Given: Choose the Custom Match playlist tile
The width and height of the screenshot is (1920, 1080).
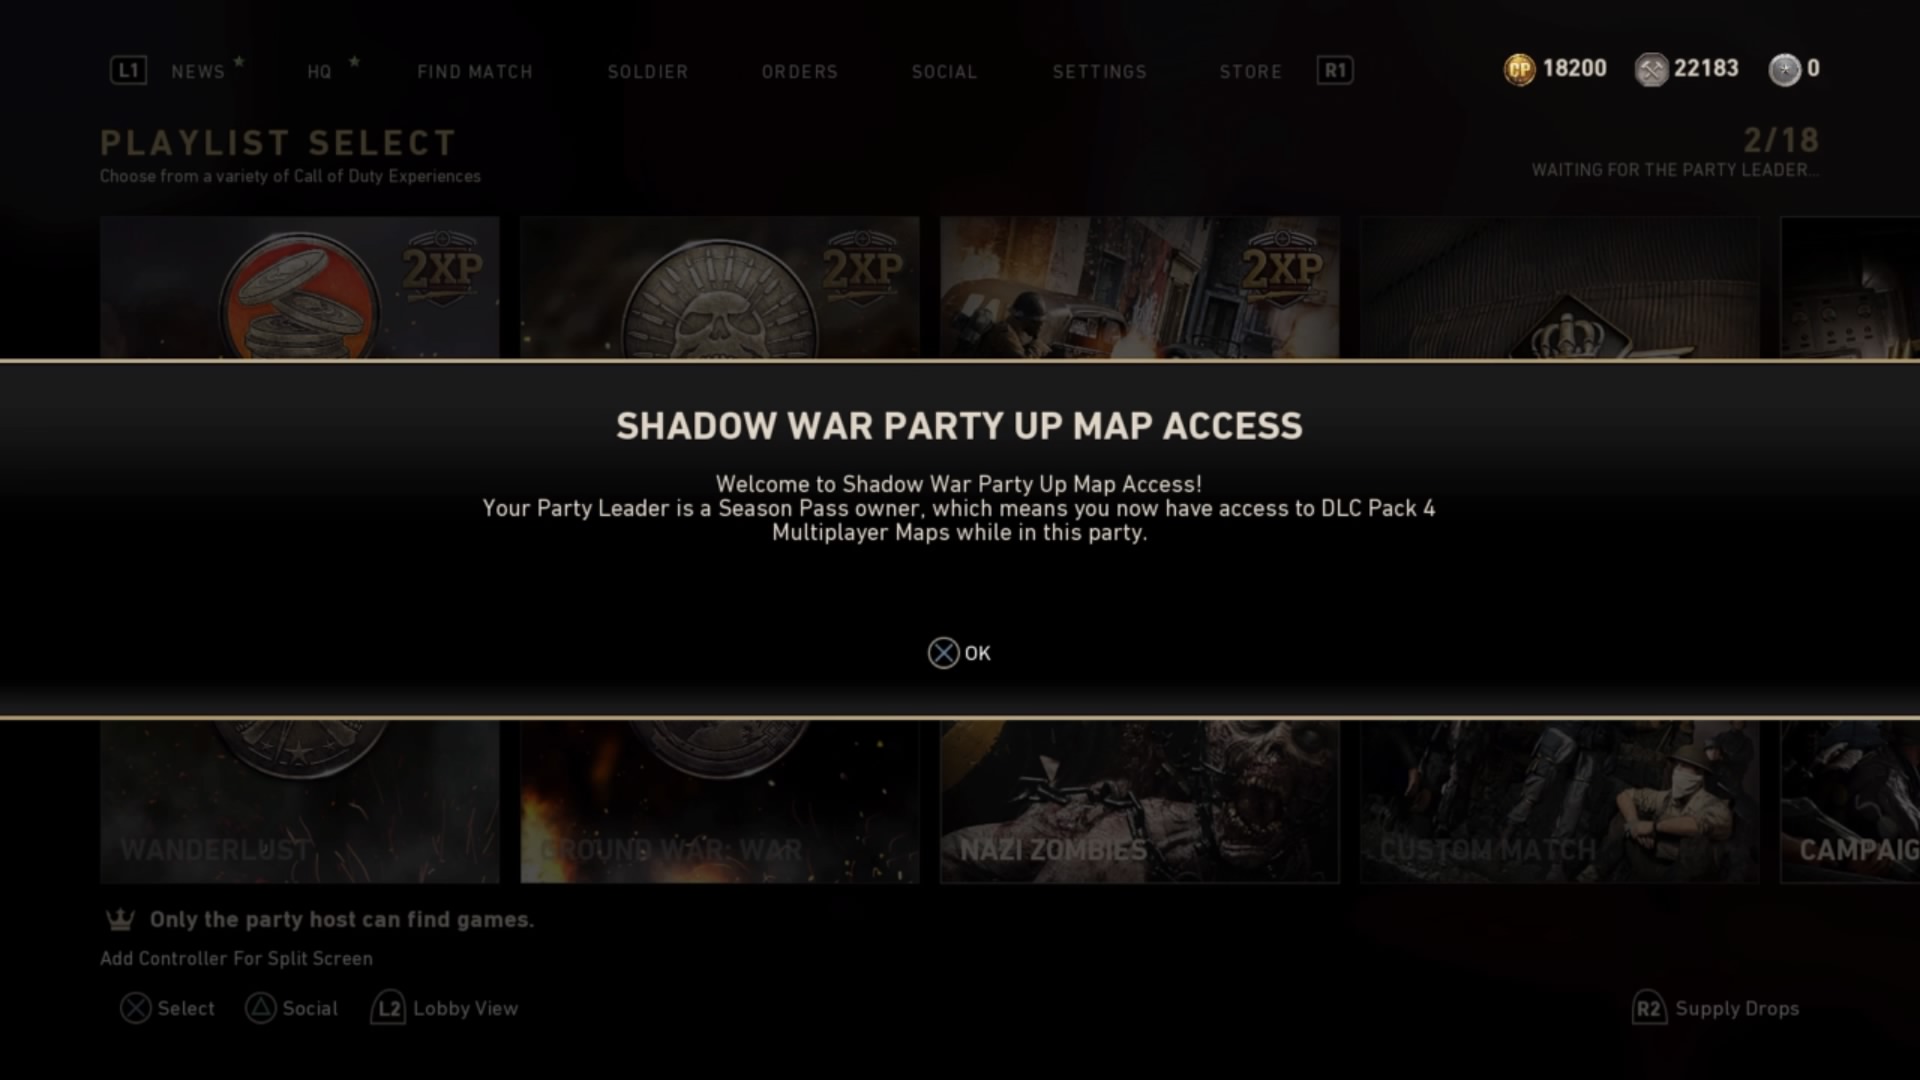Looking at the screenshot, I should click(1559, 801).
